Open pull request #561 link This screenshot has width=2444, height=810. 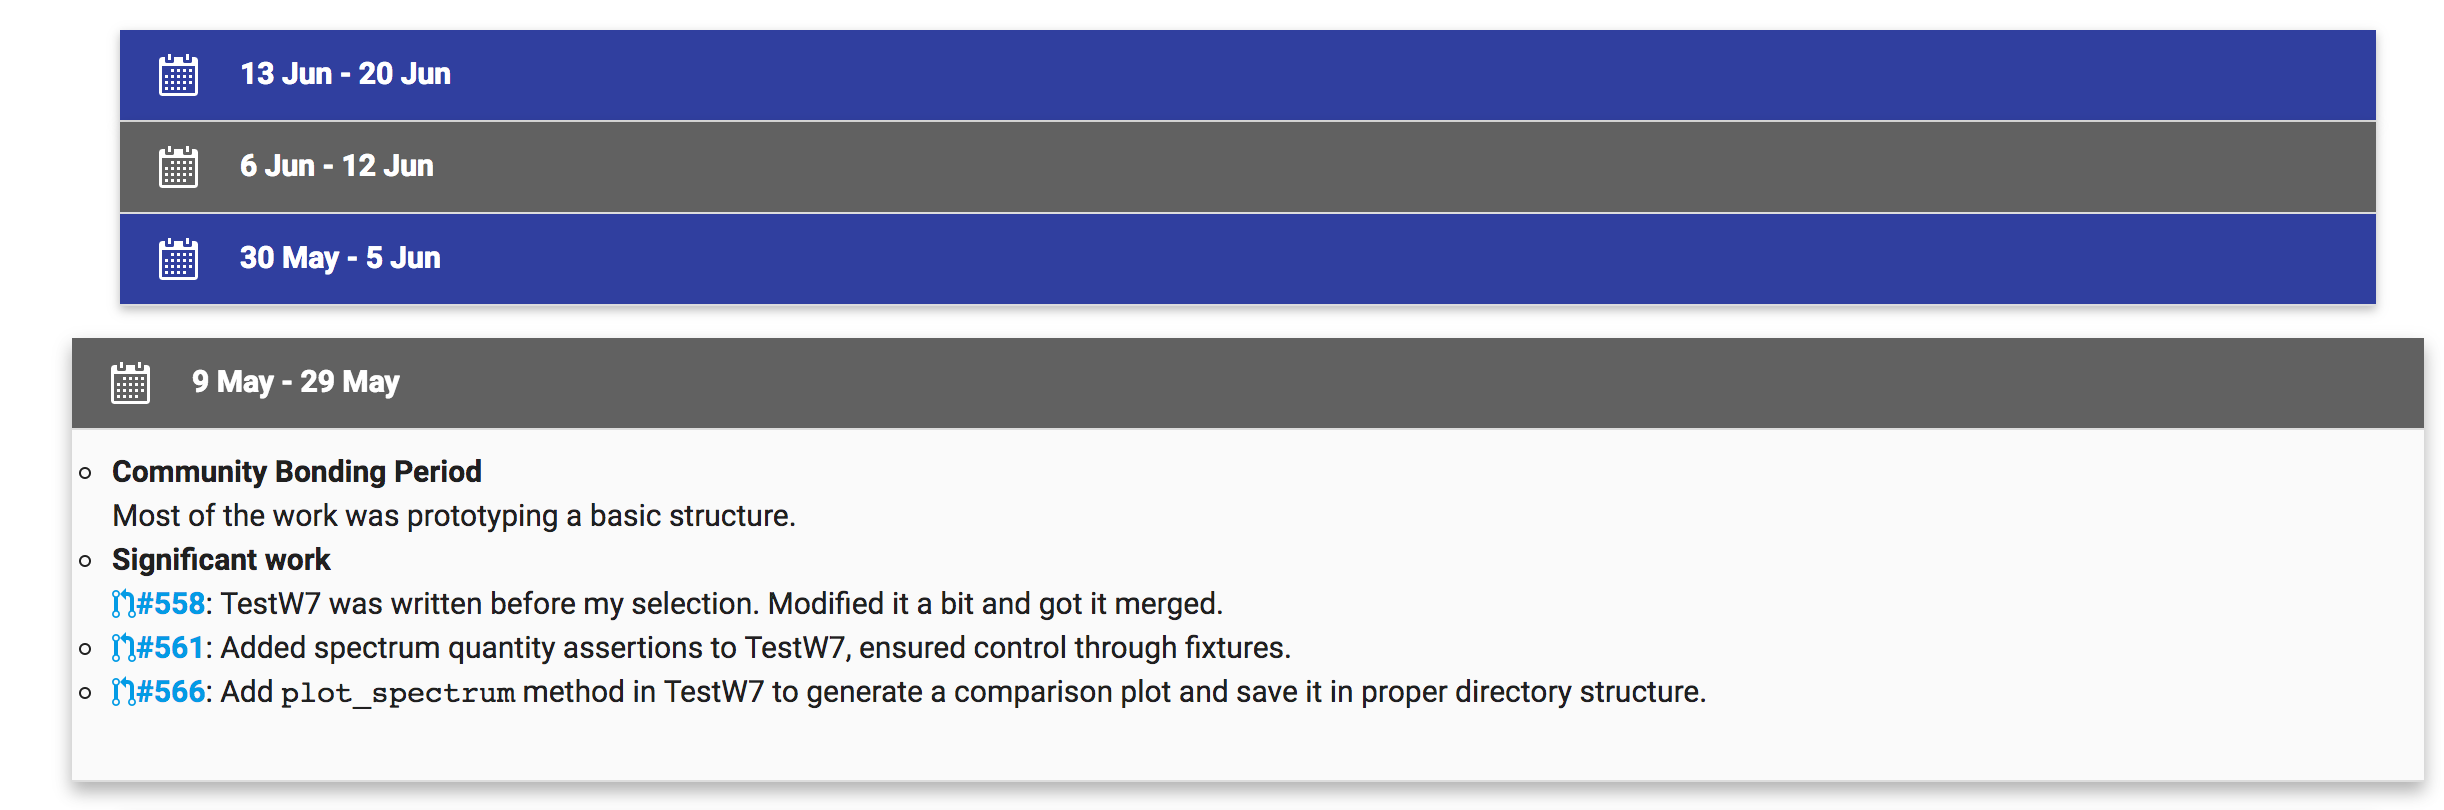pos(170,648)
